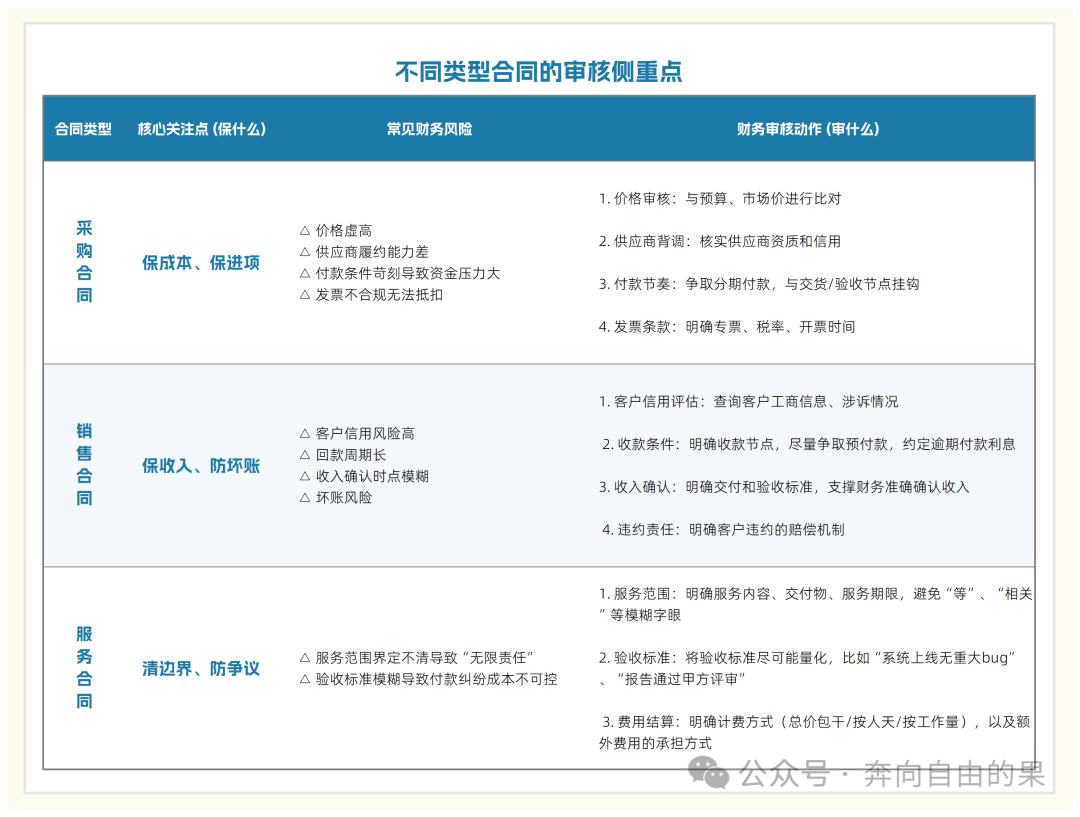Click the risk item 价格虚高
Image resolution: width=1080 pixels, height=817 pixels.
coord(336,231)
